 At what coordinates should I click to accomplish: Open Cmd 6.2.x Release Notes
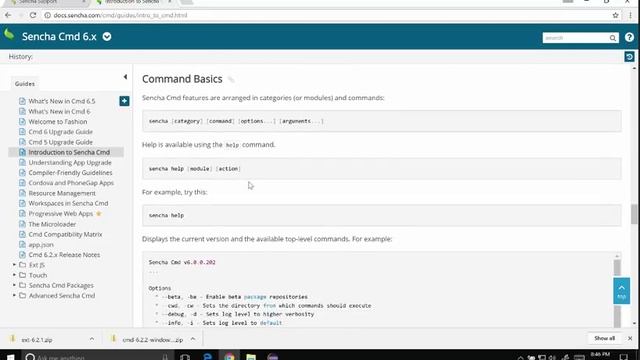click(64, 255)
